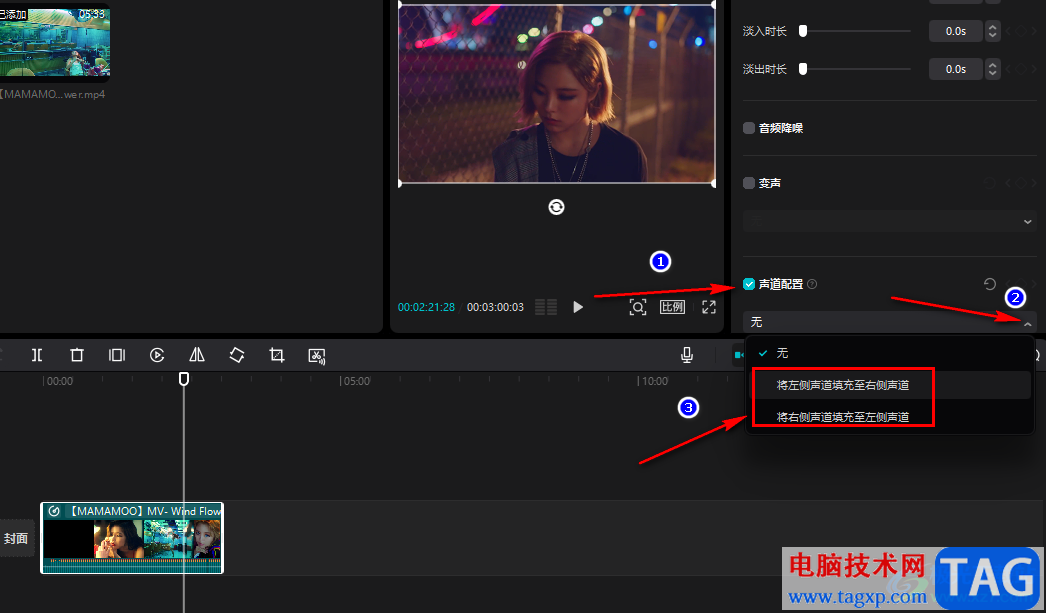Screen dimensions: 1046x613
Task: Click the 淡出时长 stepper arrows
Action: [x=993, y=69]
